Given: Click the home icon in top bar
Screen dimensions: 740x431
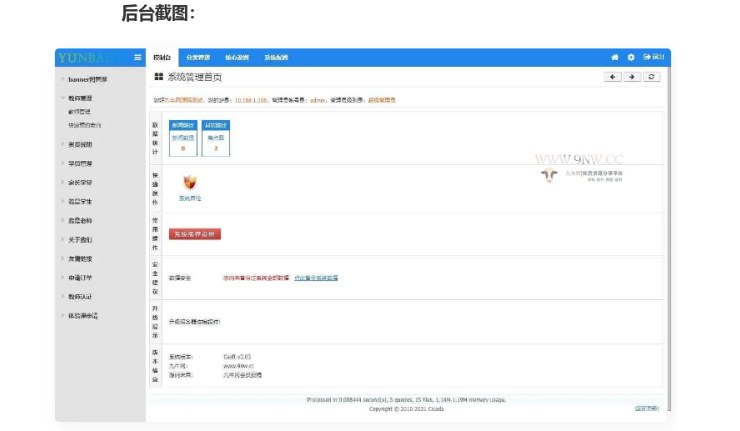Looking at the screenshot, I should pos(615,58).
